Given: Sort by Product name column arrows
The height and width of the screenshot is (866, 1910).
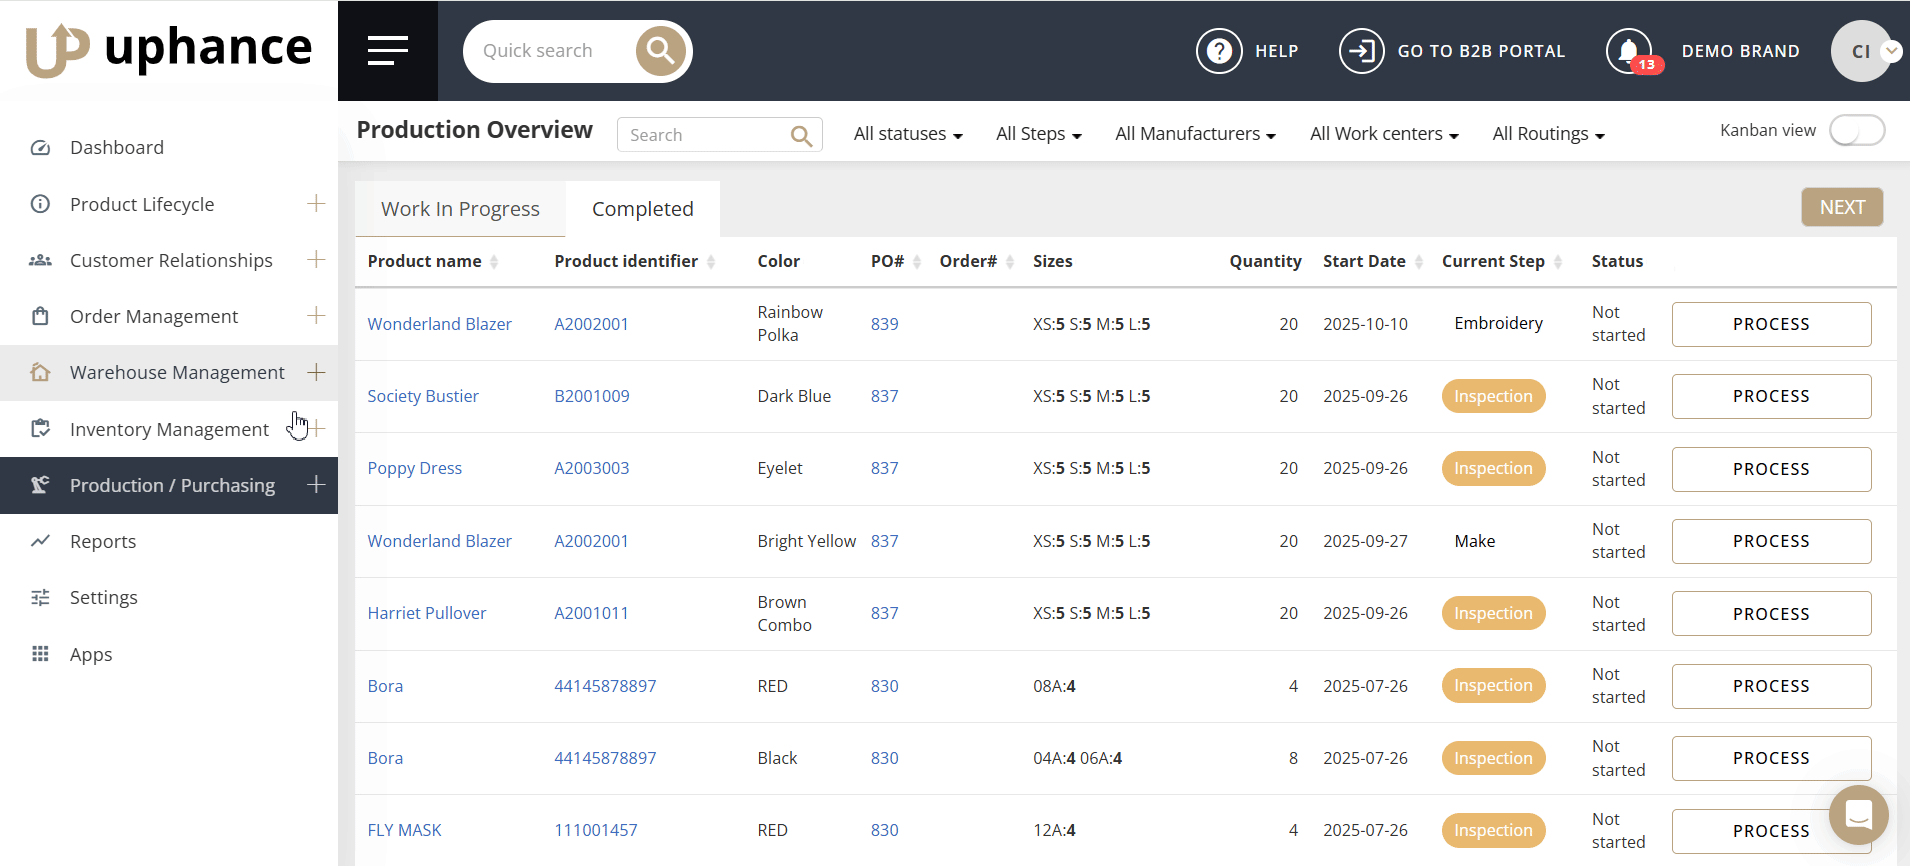Looking at the screenshot, I should coord(494,262).
